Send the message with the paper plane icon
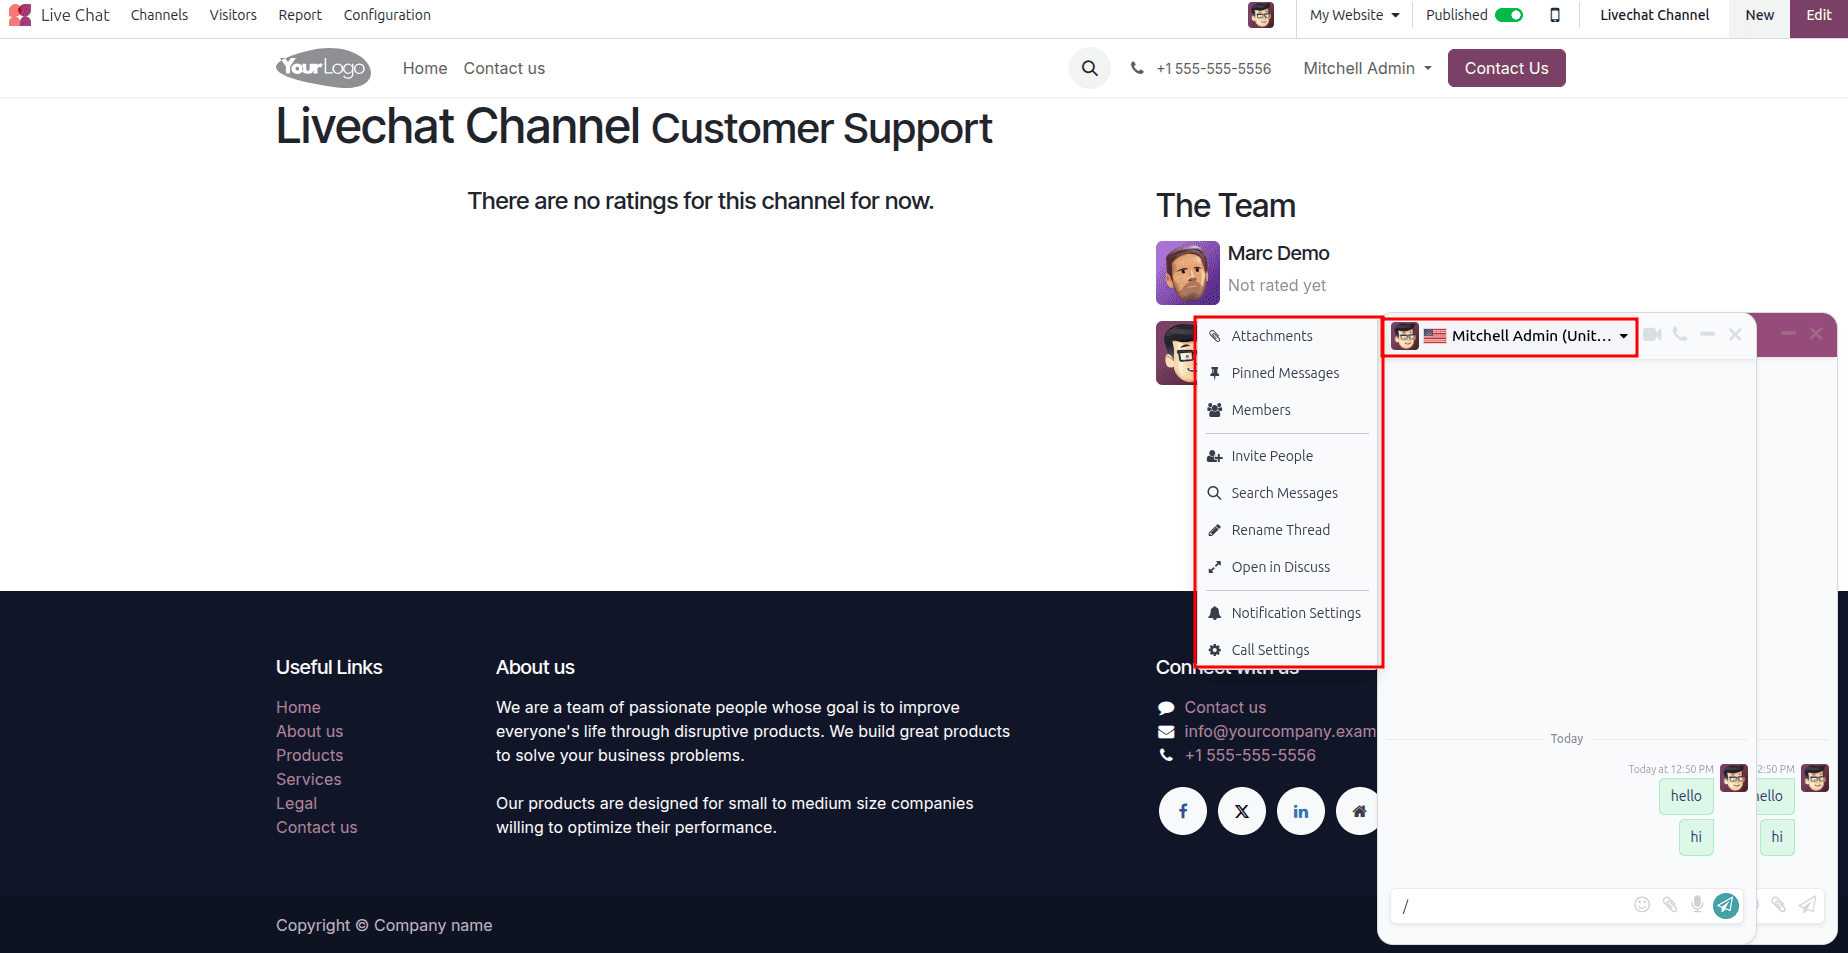1848x953 pixels. [1725, 906]
